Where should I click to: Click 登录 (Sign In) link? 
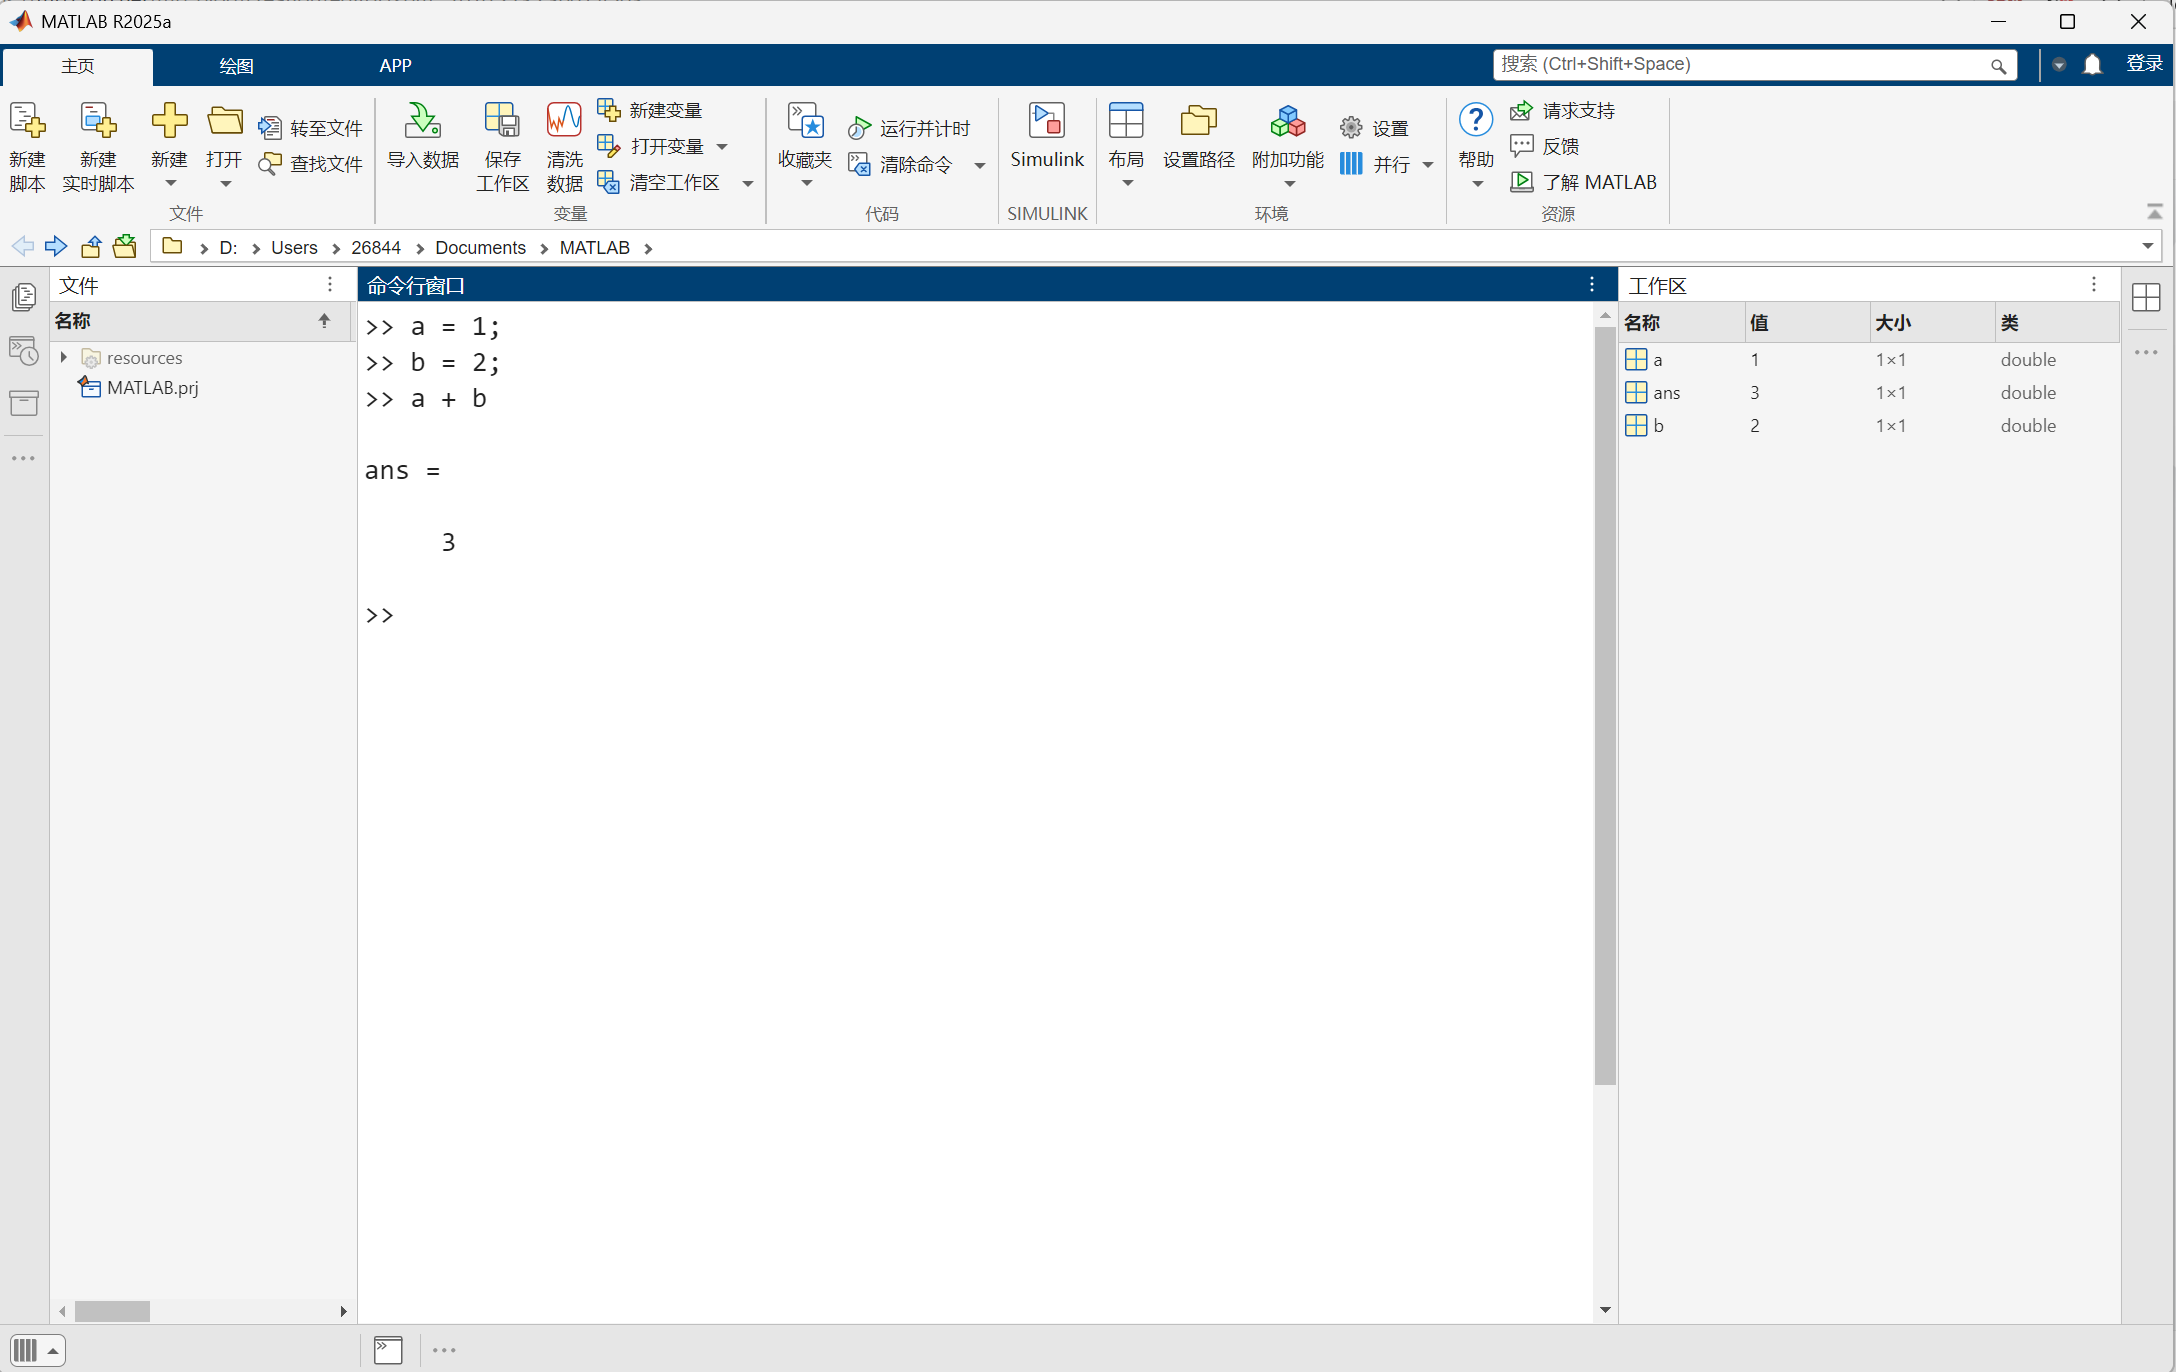point(2144,64)
